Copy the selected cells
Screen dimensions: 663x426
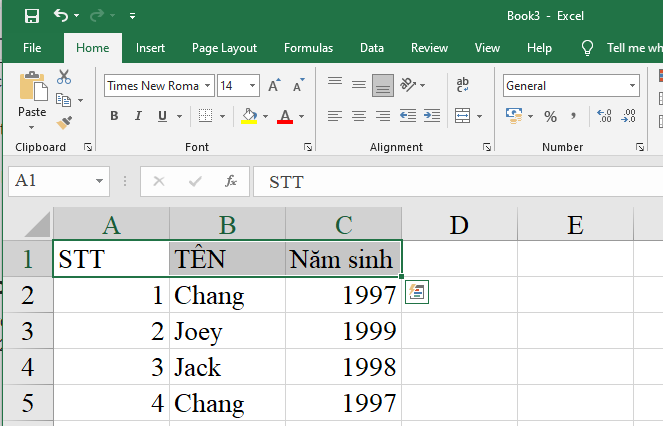pyautogui.click(x=63, y=100)
